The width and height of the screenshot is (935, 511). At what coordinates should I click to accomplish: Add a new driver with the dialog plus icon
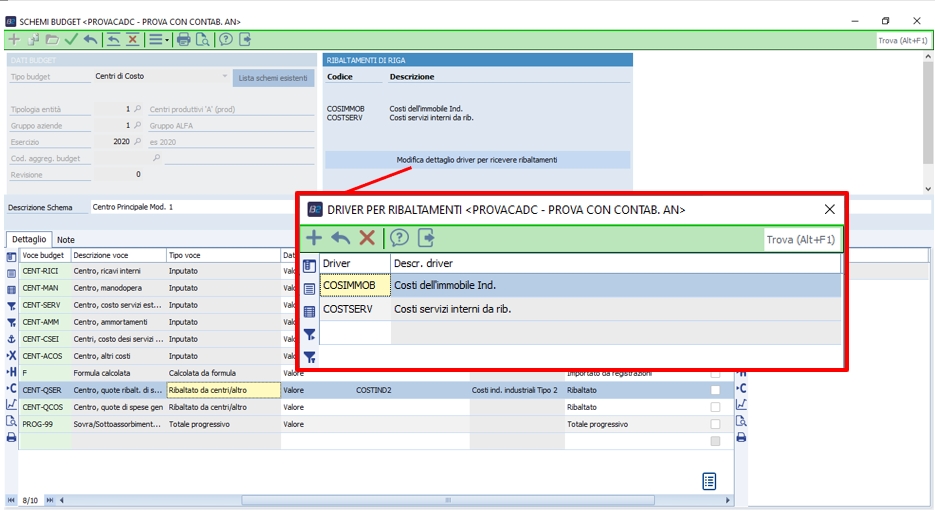tap(314, 238)
